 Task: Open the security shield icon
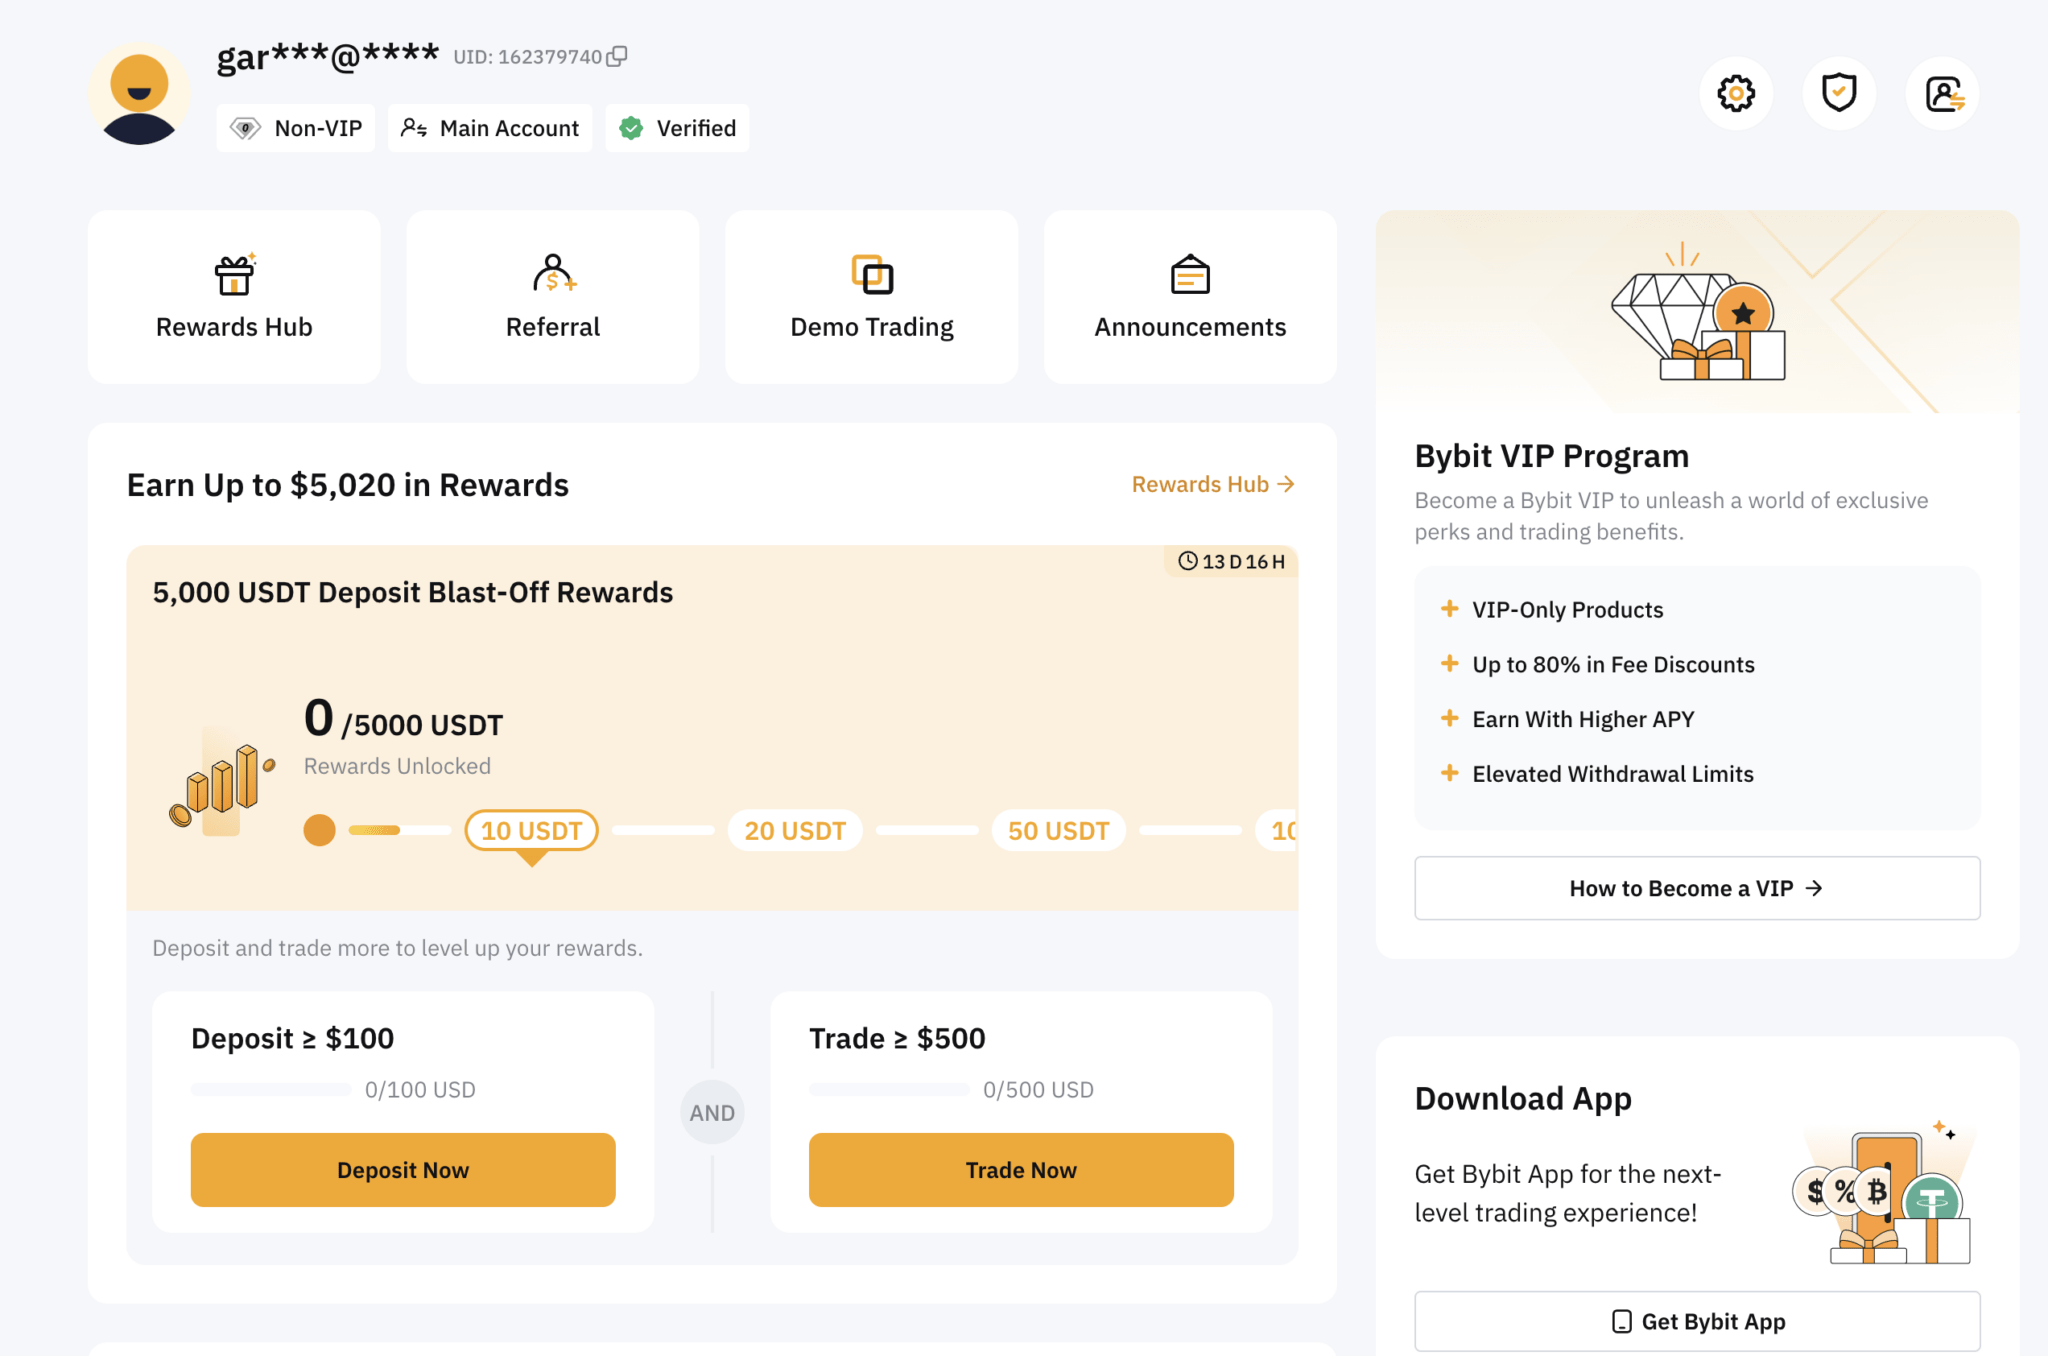[1839, 92]
